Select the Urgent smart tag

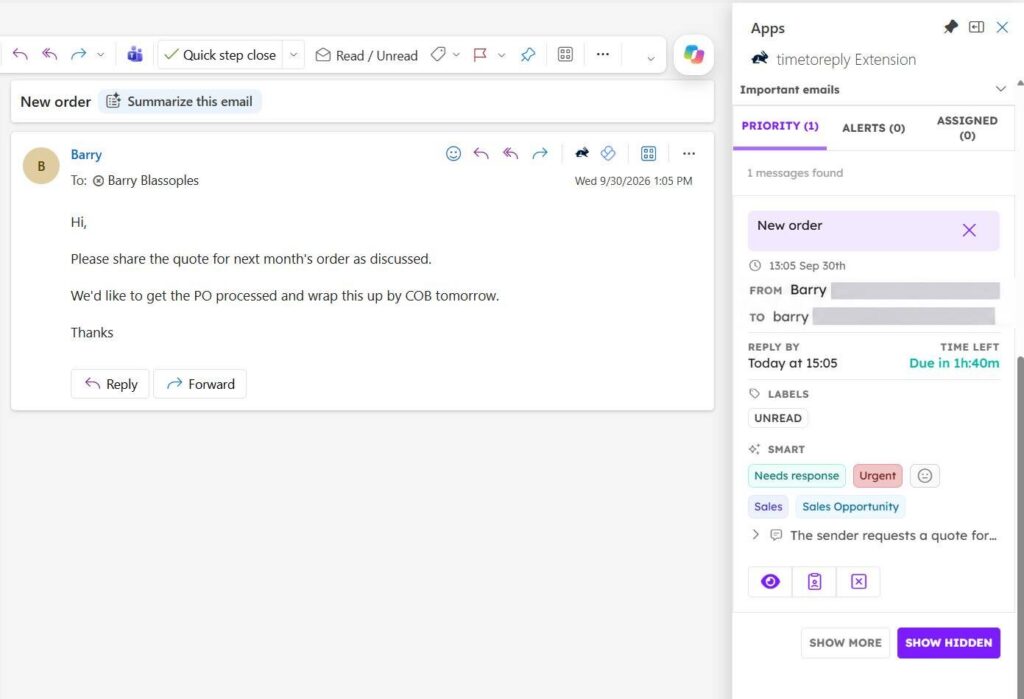(877, 476)
